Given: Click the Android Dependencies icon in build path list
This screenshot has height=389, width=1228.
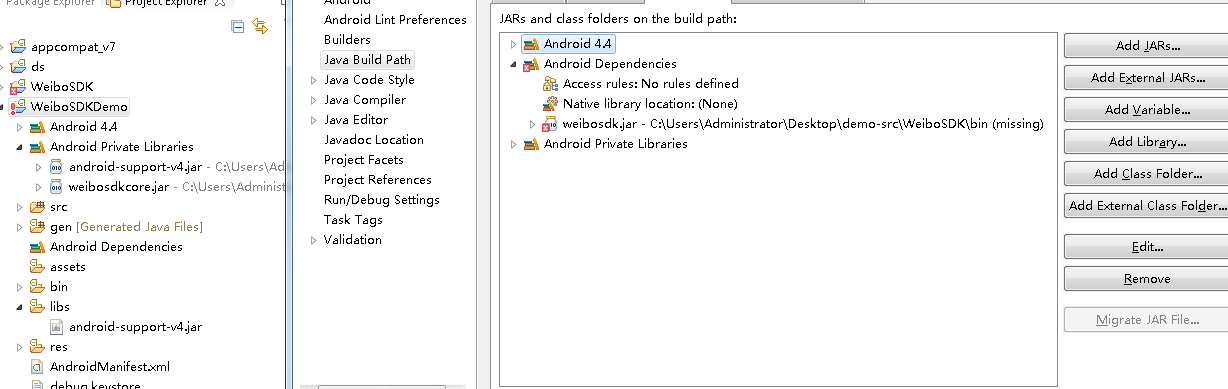Looking at the screenshot, I should pyautogui.click(x=531, y=64).
